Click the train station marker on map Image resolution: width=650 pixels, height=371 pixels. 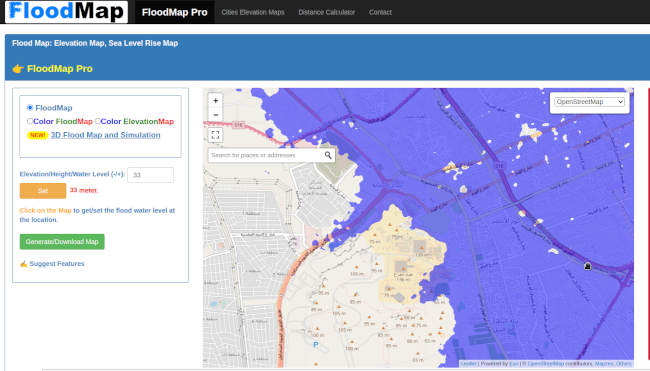point(587,266)
